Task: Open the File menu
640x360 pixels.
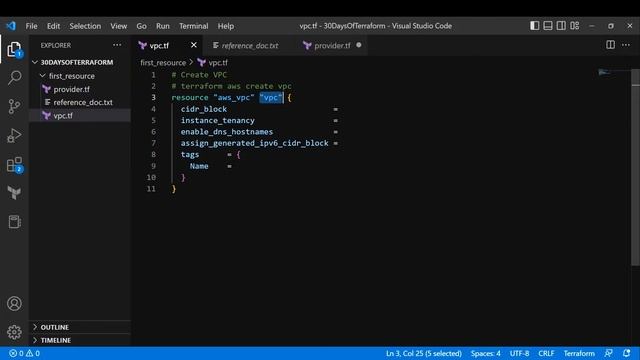Action: pyautogui.click(x=31, y=26)
